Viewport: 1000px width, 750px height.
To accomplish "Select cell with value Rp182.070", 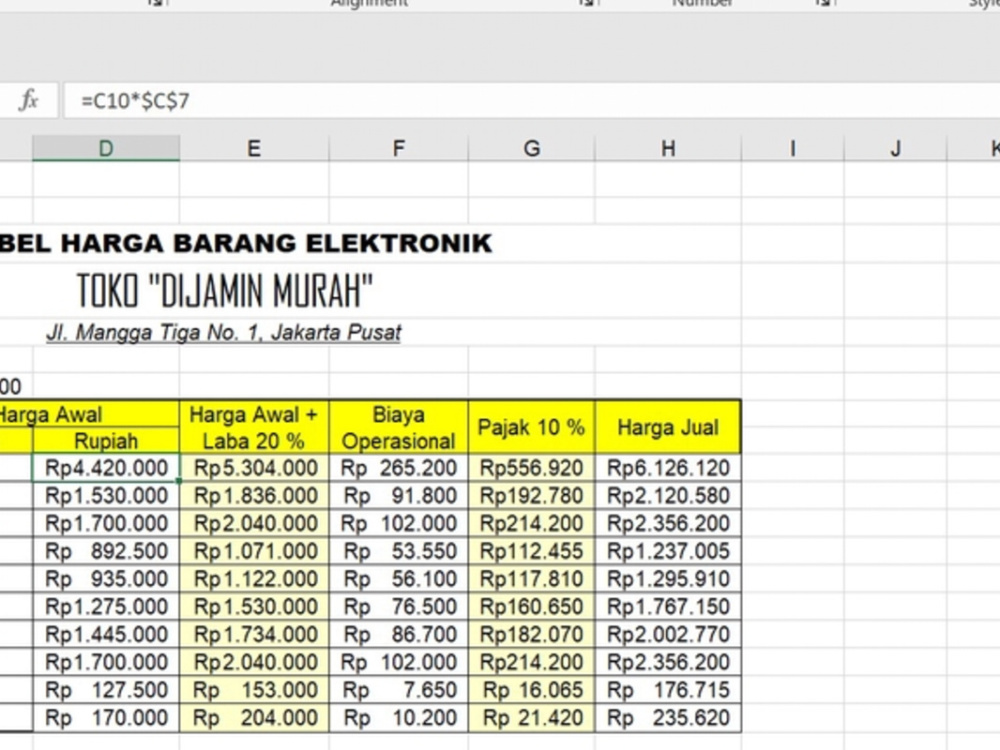I will point(531,635).
